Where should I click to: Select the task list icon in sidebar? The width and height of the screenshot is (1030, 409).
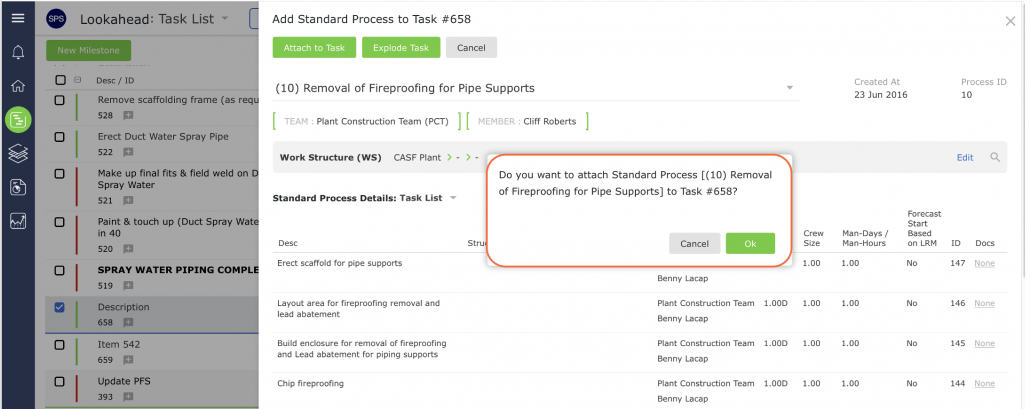(18, 120)
